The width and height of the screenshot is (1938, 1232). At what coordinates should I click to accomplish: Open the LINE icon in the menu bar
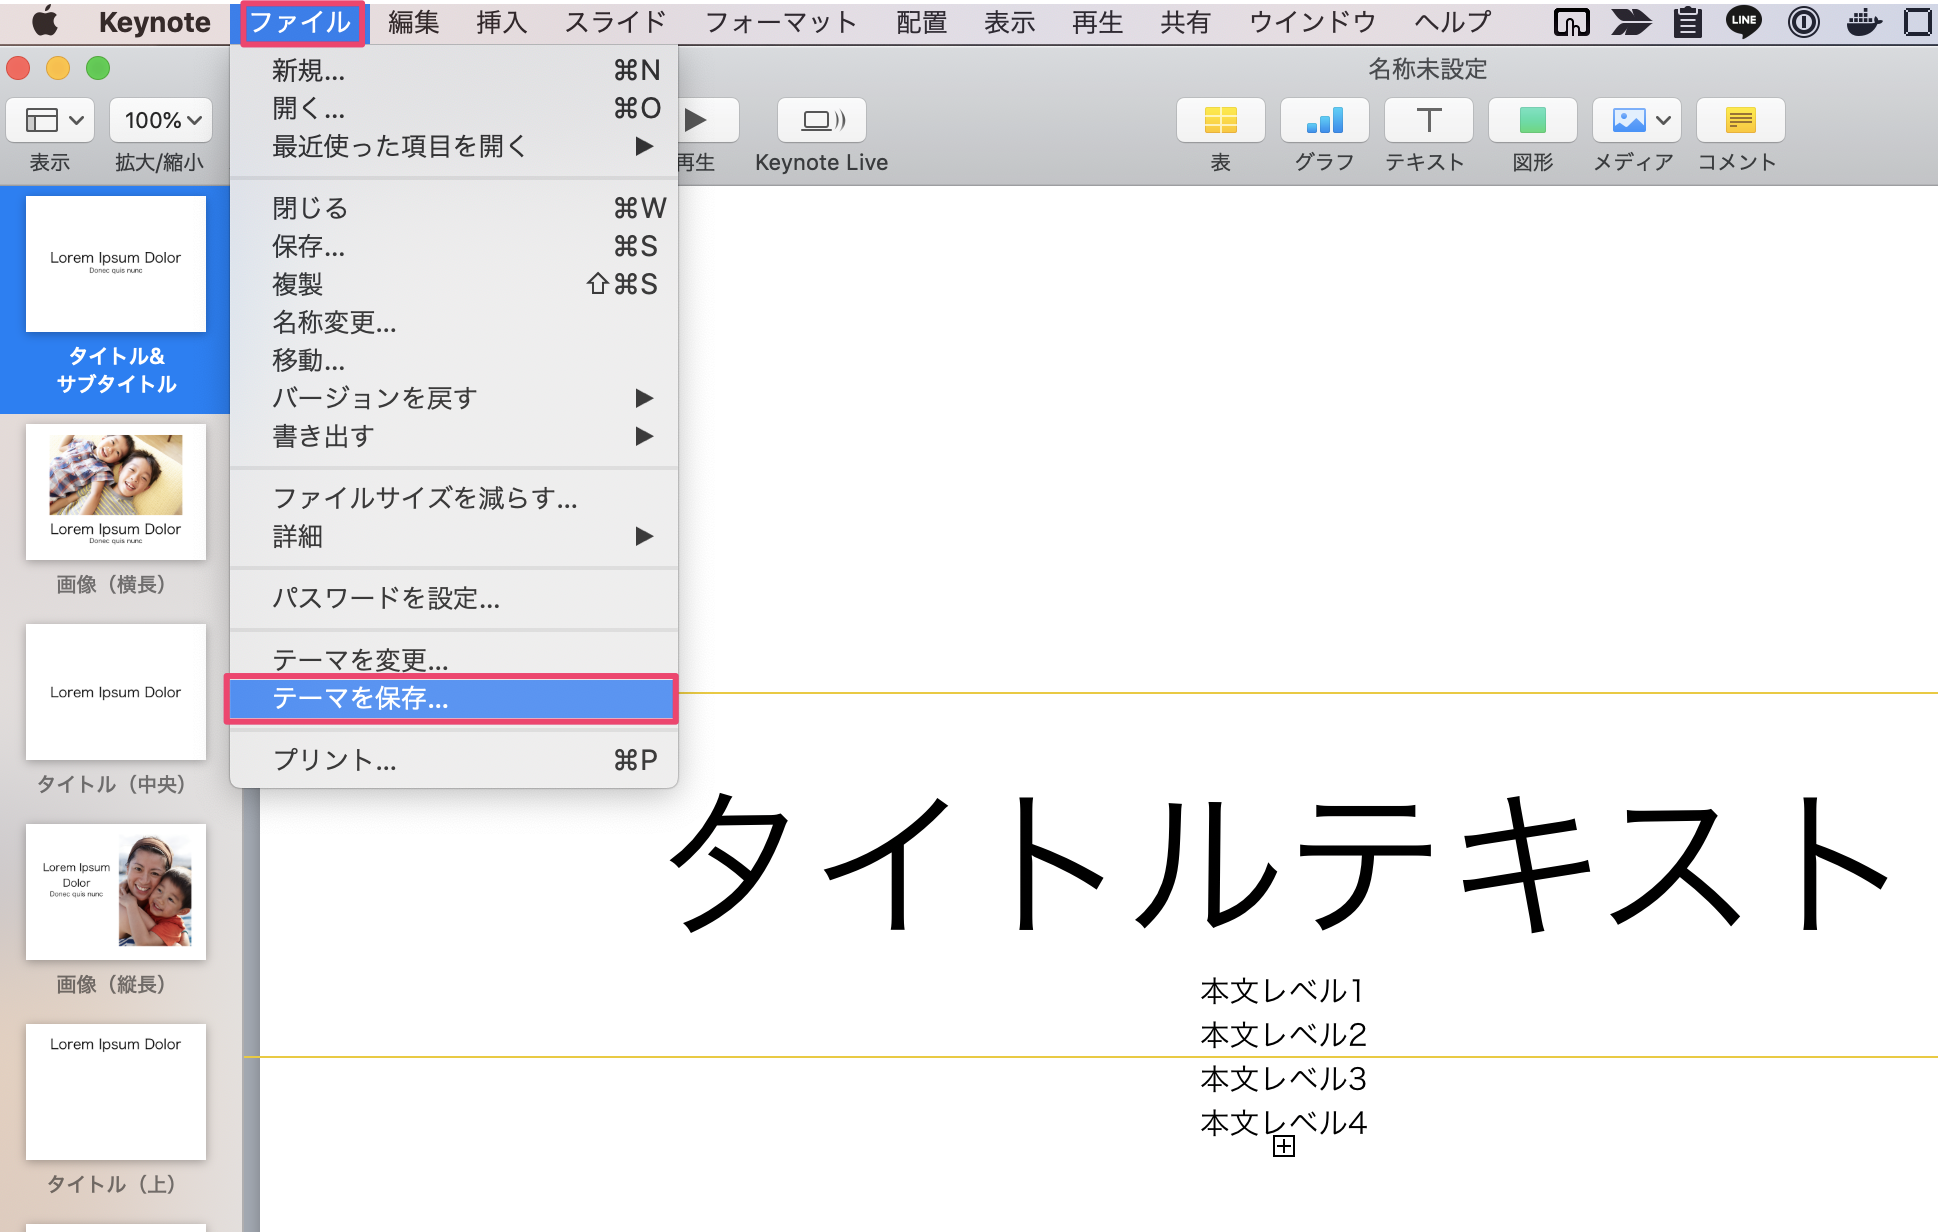(x=1742, y=22)
